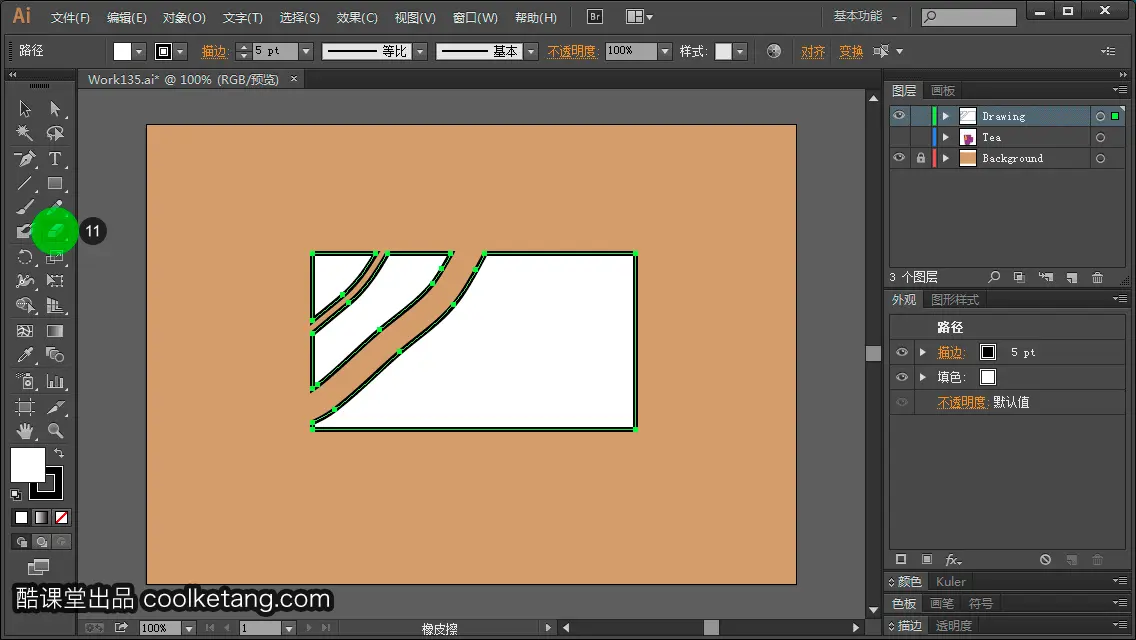Switch to the 画板 tab
The width and height of the screenshot is (1136, 640).
coord(943,91)
